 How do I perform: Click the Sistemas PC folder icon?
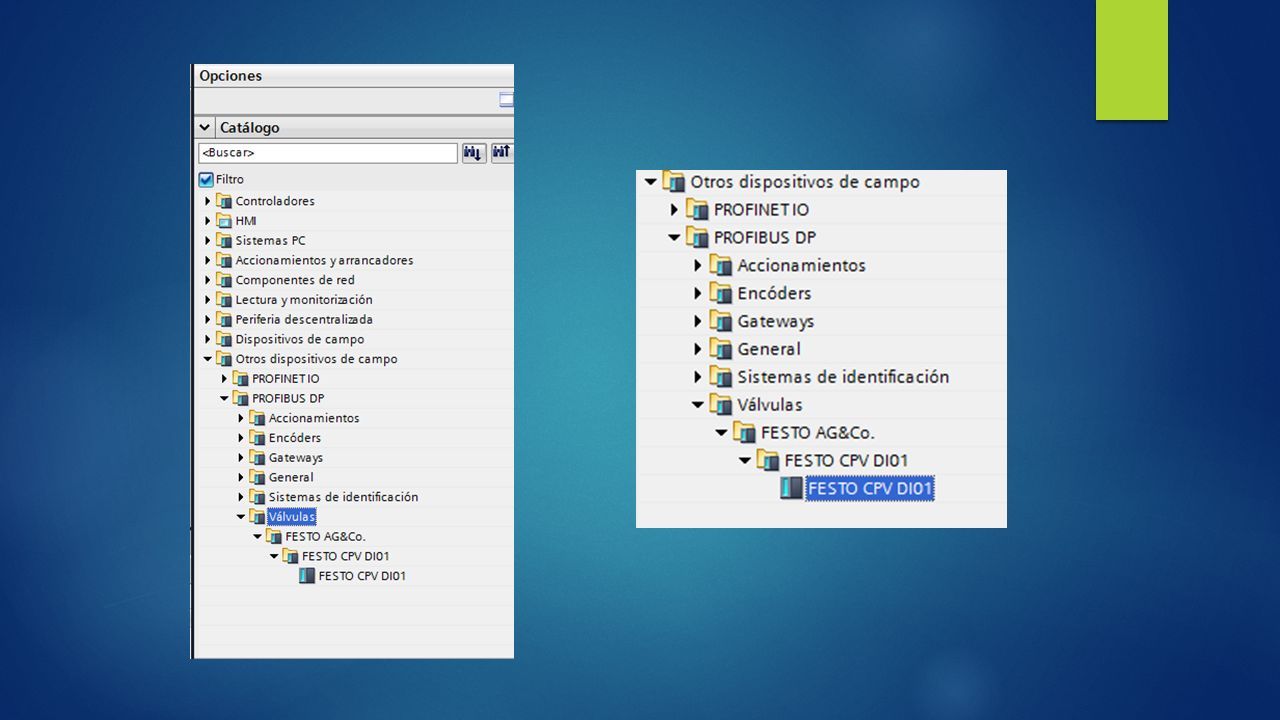(224, 241)
